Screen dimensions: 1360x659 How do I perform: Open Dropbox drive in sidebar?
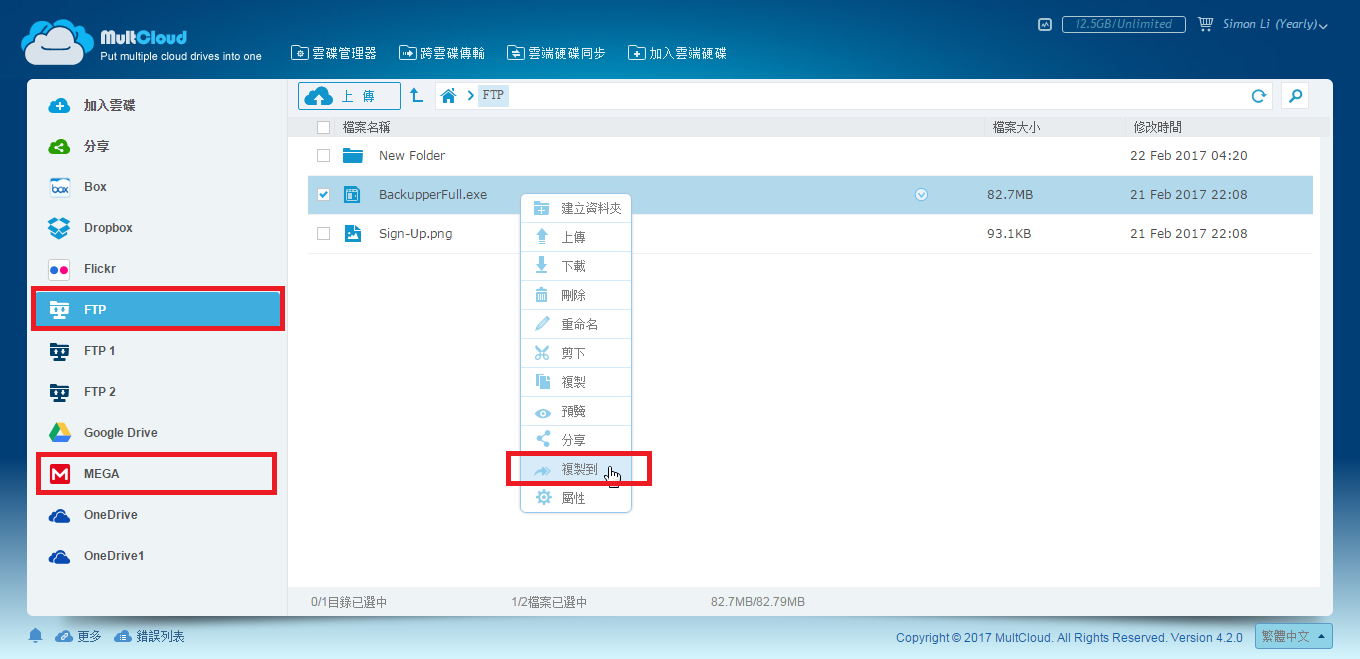click(x=108, y=228)
